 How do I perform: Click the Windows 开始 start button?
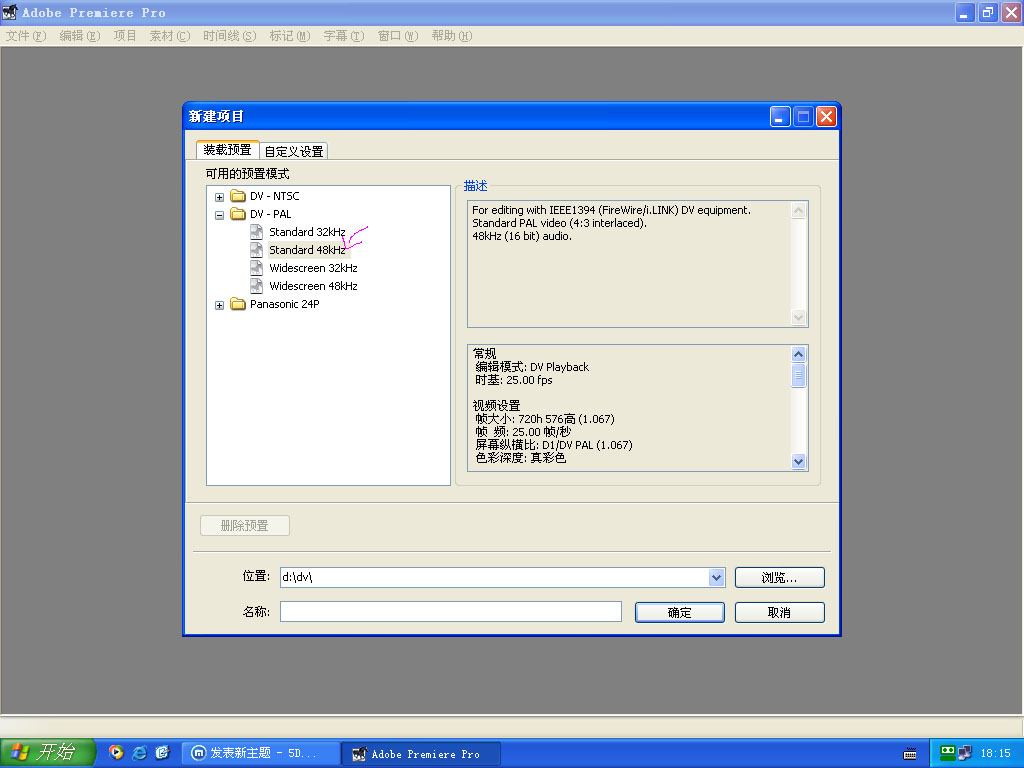point(48,753)
